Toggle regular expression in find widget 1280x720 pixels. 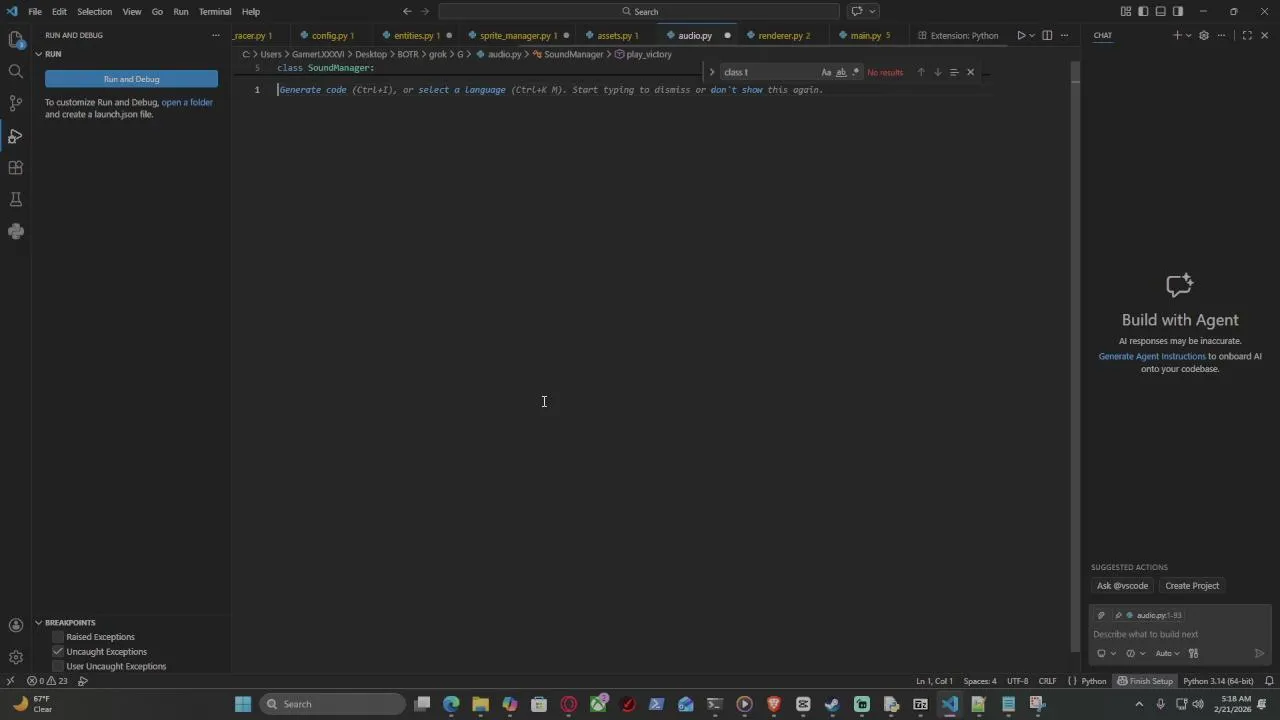(856, 72)
